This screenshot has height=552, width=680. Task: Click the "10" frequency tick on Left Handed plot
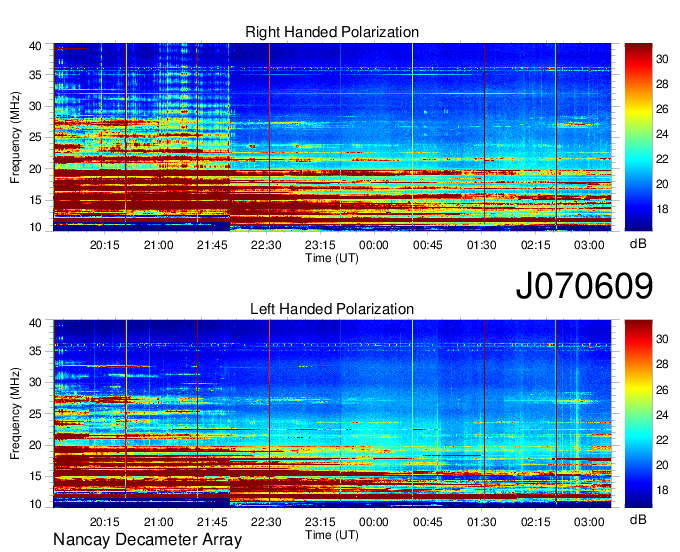[35, 504]
